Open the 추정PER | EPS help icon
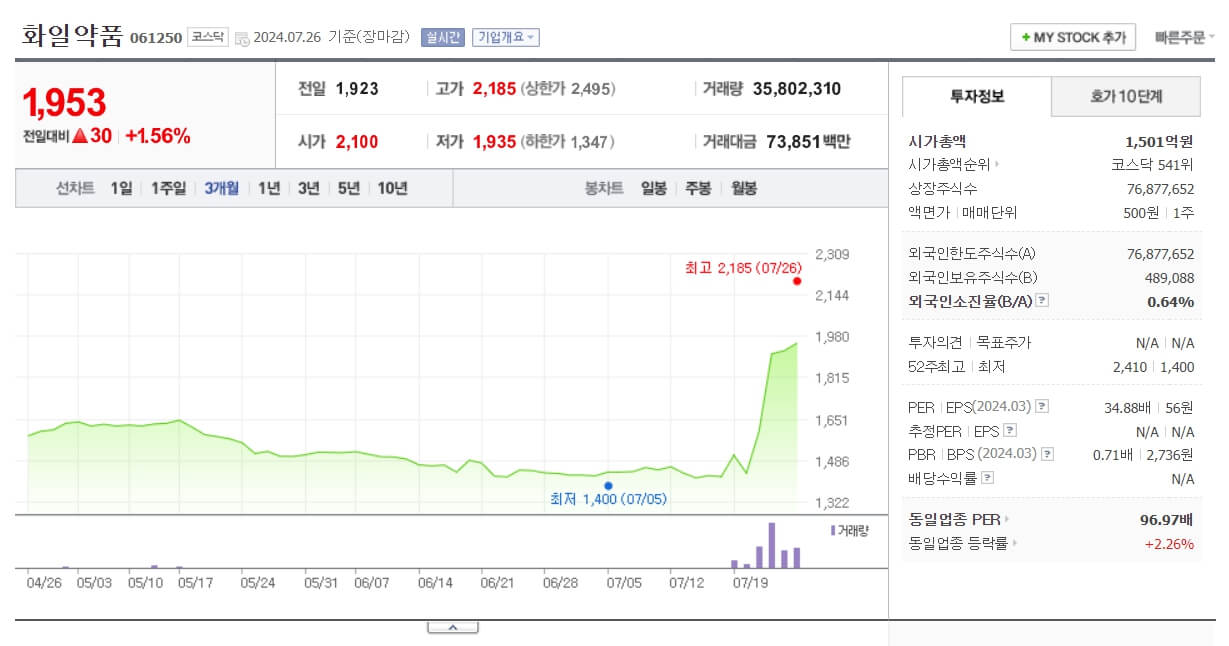 pos(1008,429)
